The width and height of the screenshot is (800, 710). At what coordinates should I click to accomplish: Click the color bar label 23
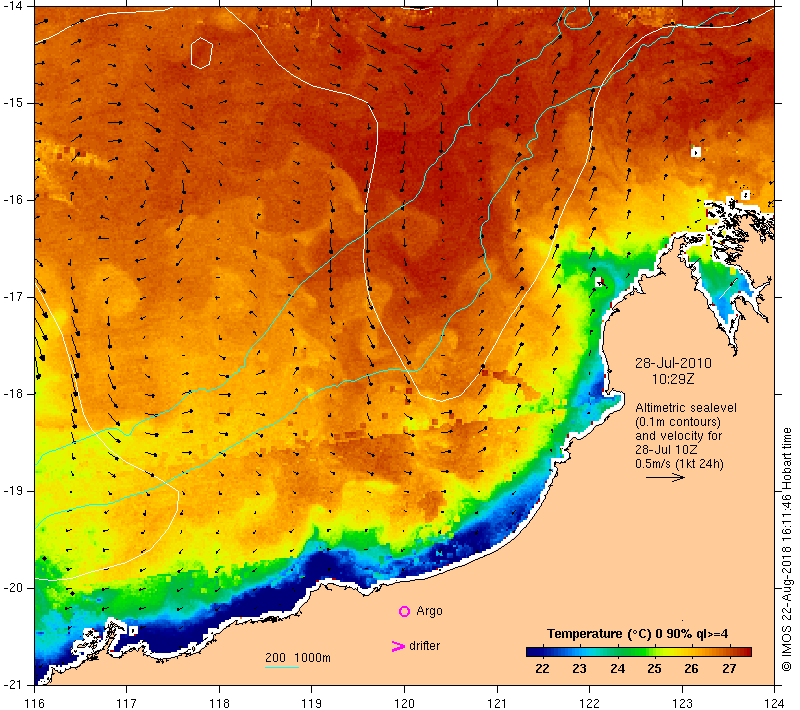click(x=579, y=669)
